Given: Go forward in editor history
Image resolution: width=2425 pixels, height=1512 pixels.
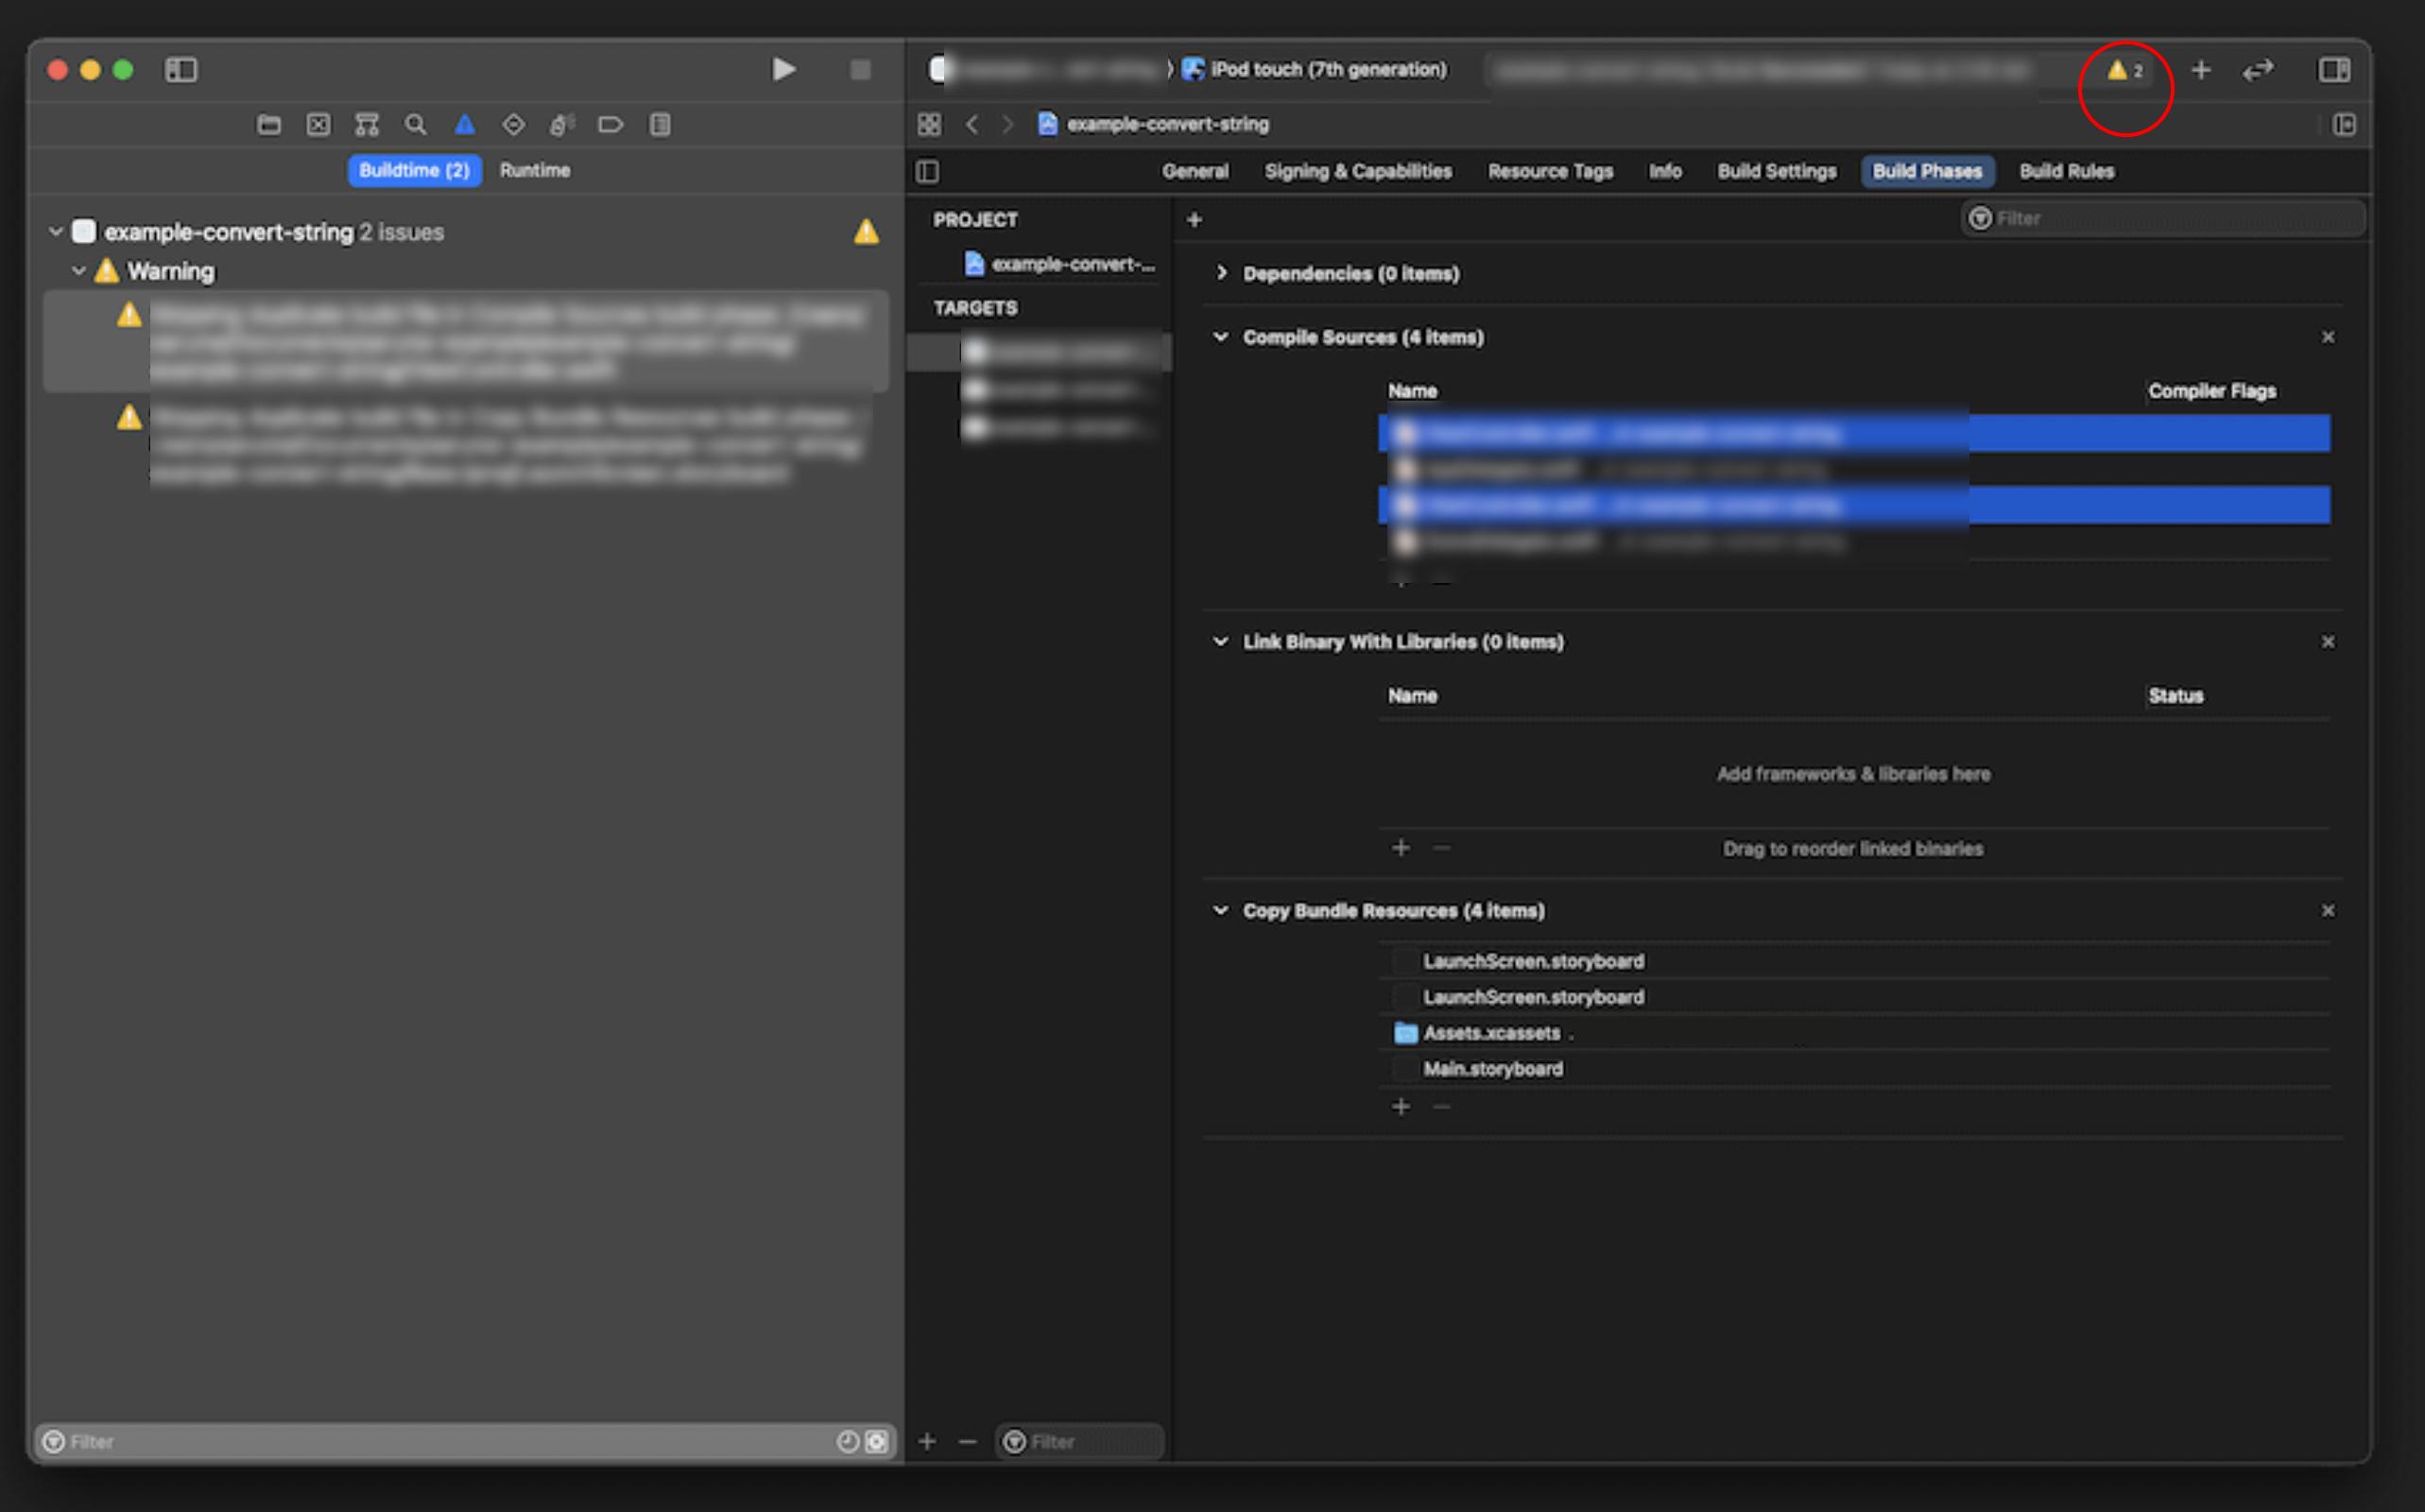Looking at the screenshot, I should click(1008, 125).
